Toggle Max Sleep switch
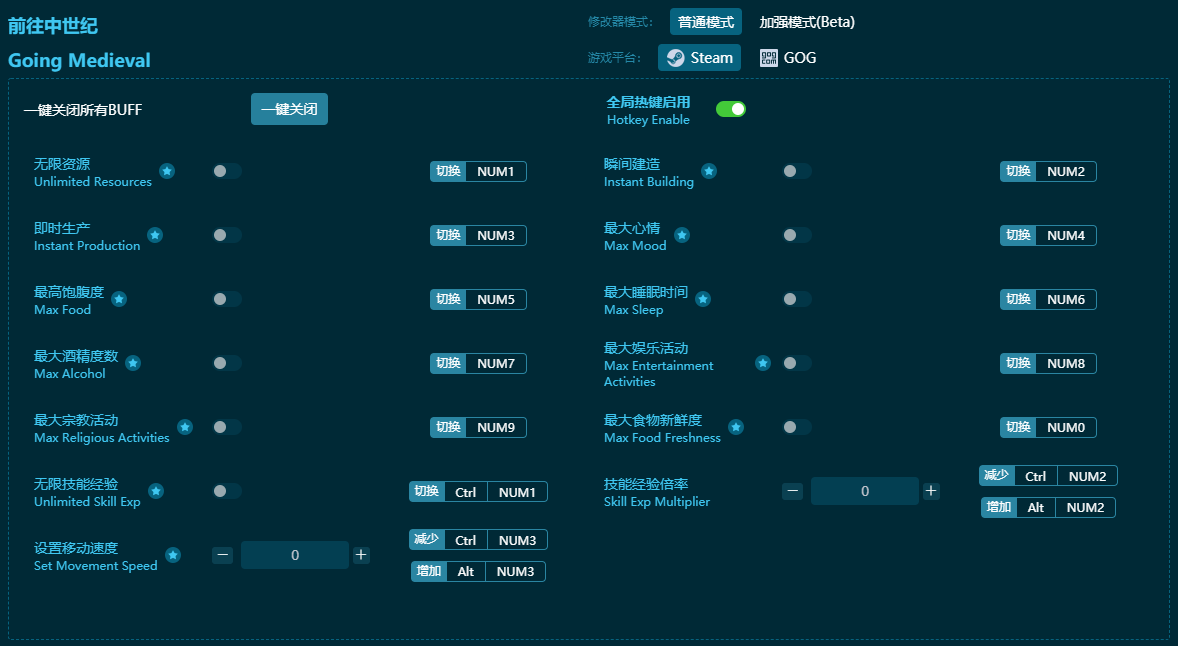 [796, 299]
